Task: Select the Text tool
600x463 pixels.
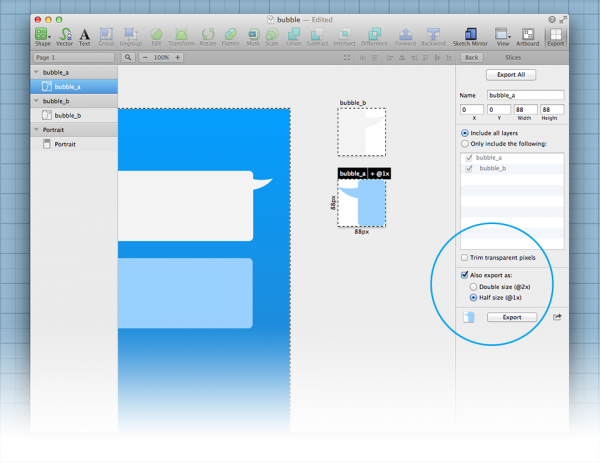Action: click(84, 35)
